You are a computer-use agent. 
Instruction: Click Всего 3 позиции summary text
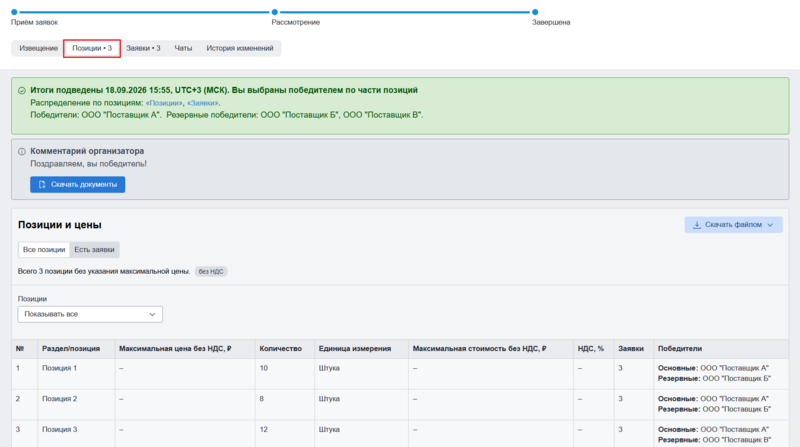point(104,271)
